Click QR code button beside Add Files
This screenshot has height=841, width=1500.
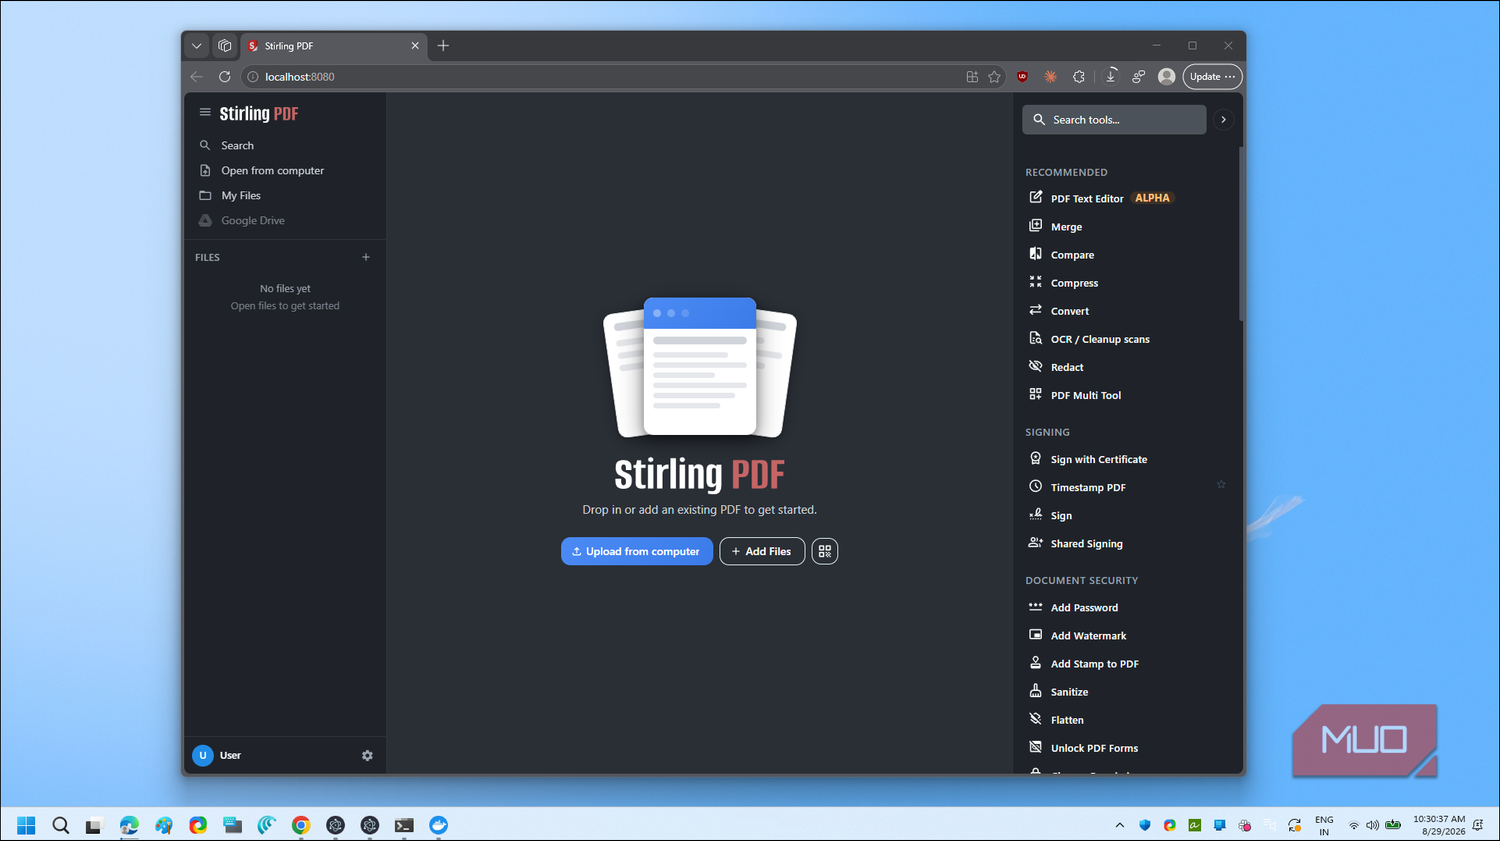pos(825,551)
